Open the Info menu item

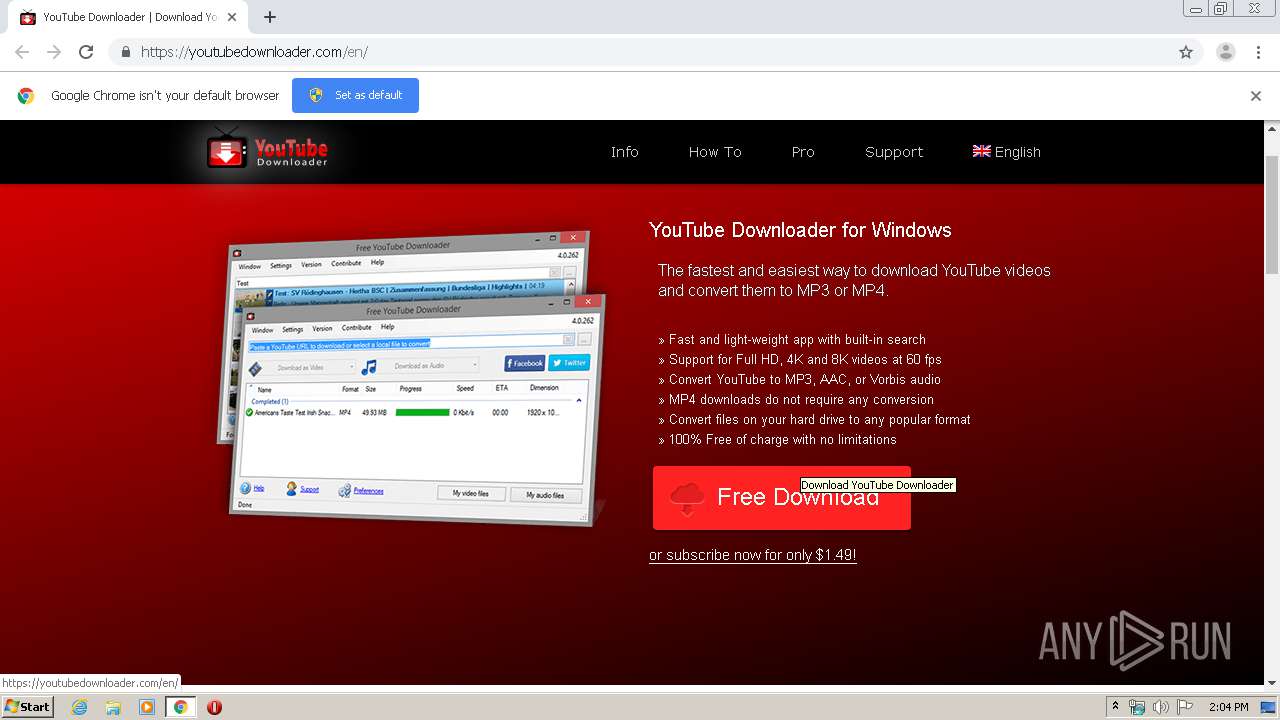click(625, 152)
